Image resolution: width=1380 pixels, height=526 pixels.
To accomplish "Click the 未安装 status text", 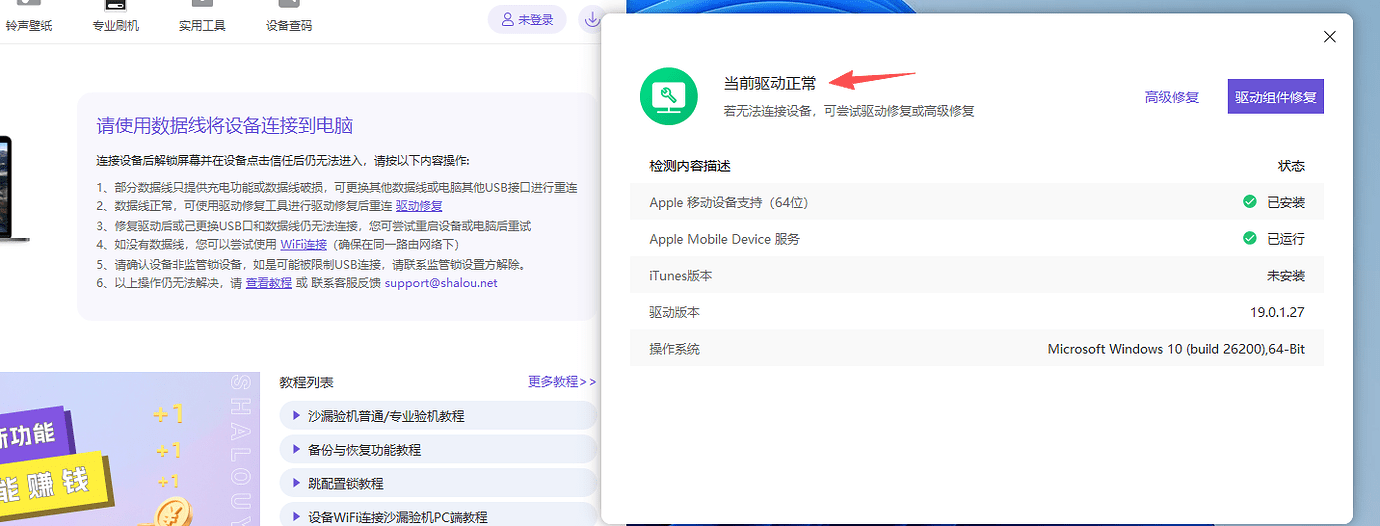I will pos(1286,276).
